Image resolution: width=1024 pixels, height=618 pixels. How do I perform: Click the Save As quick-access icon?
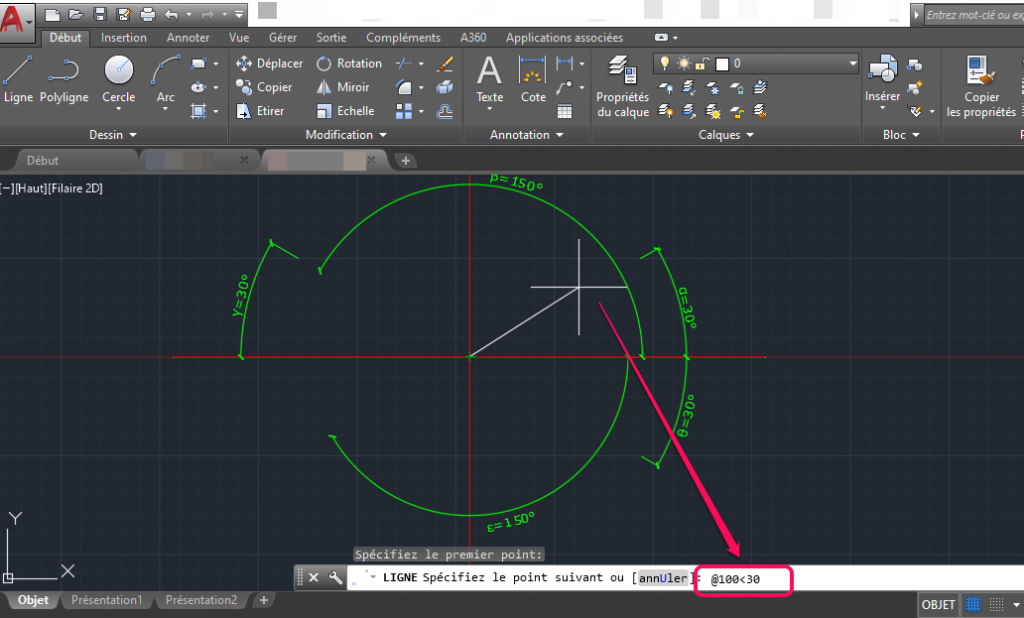point(123,14)
